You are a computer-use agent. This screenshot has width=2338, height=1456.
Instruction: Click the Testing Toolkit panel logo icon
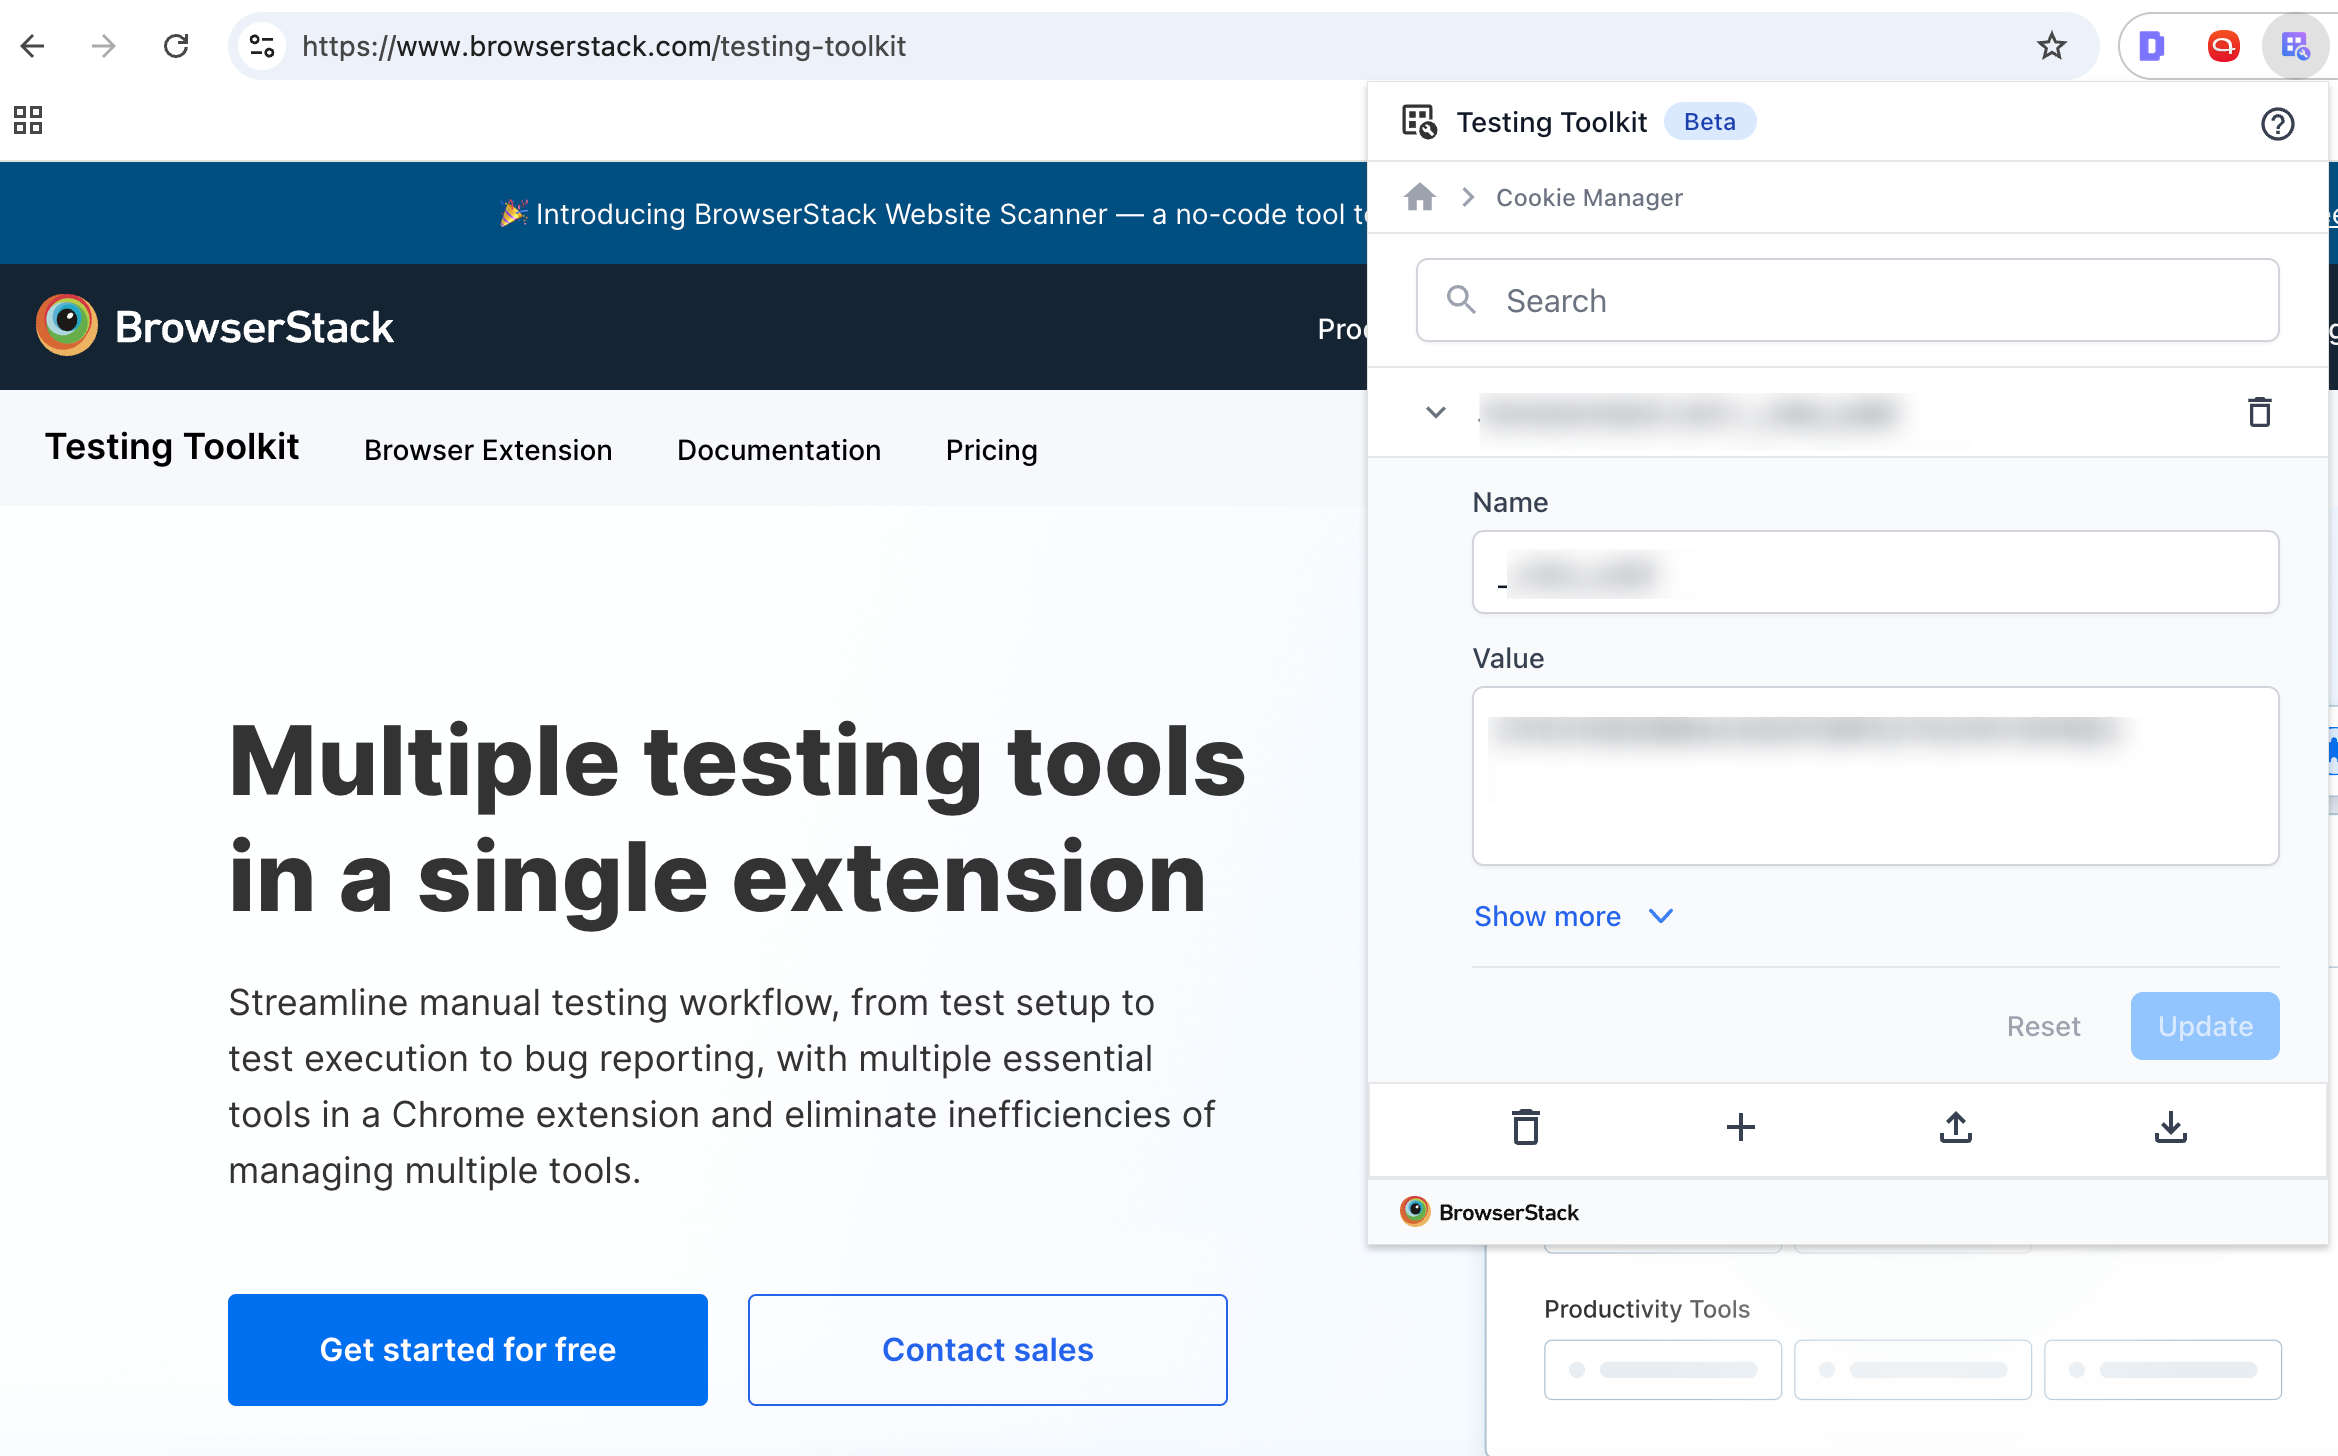click(x=1419, y=122)
